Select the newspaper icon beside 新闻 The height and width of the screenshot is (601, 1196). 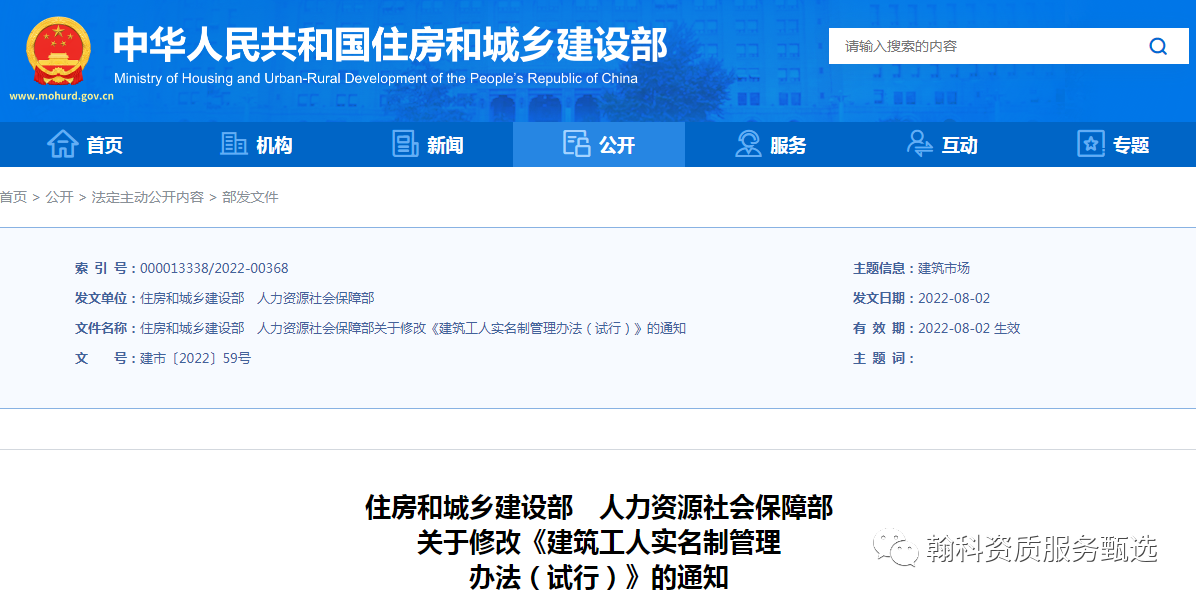(x=405, y=144)
